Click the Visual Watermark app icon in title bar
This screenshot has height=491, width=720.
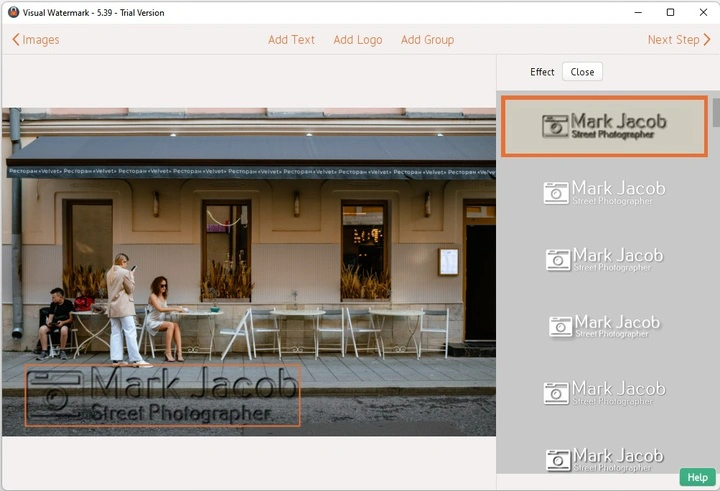point(13,13)
